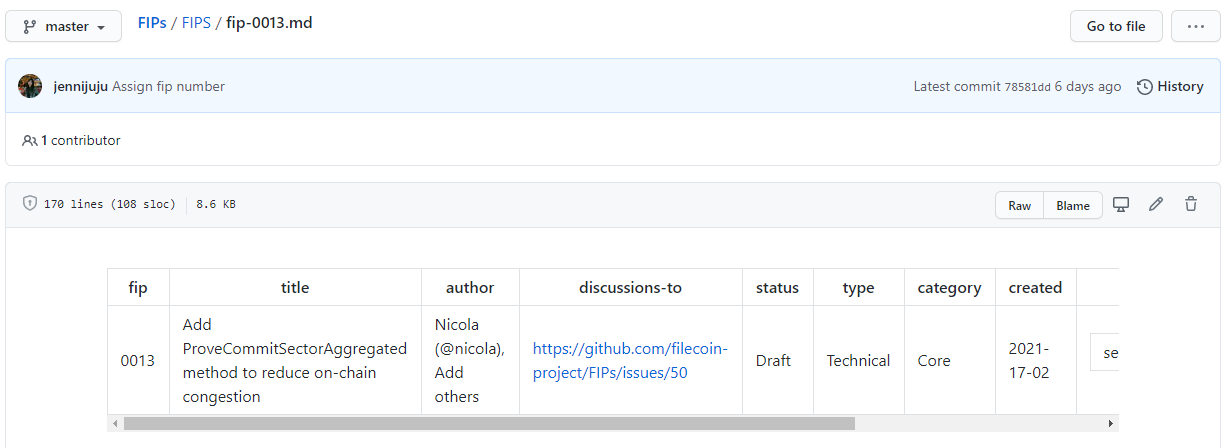Open the filecoin-project FIPs issues/50 link

coord(630,360)
